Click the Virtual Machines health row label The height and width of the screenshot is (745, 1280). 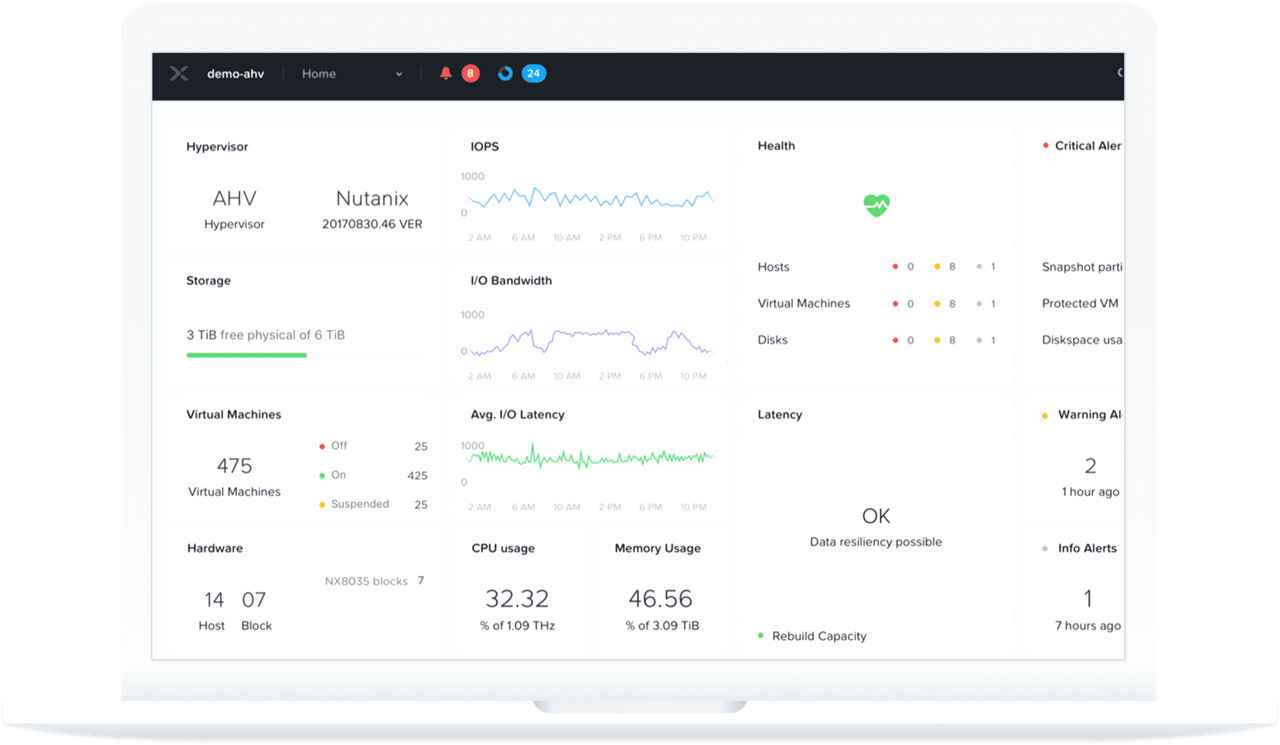803,304
